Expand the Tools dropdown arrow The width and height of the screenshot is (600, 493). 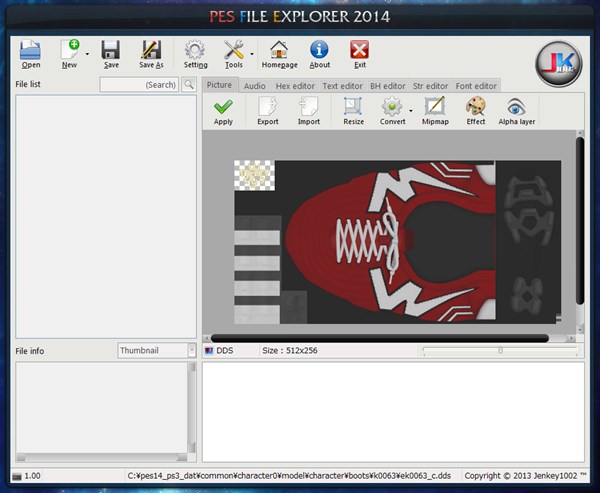tap(252, 54)
